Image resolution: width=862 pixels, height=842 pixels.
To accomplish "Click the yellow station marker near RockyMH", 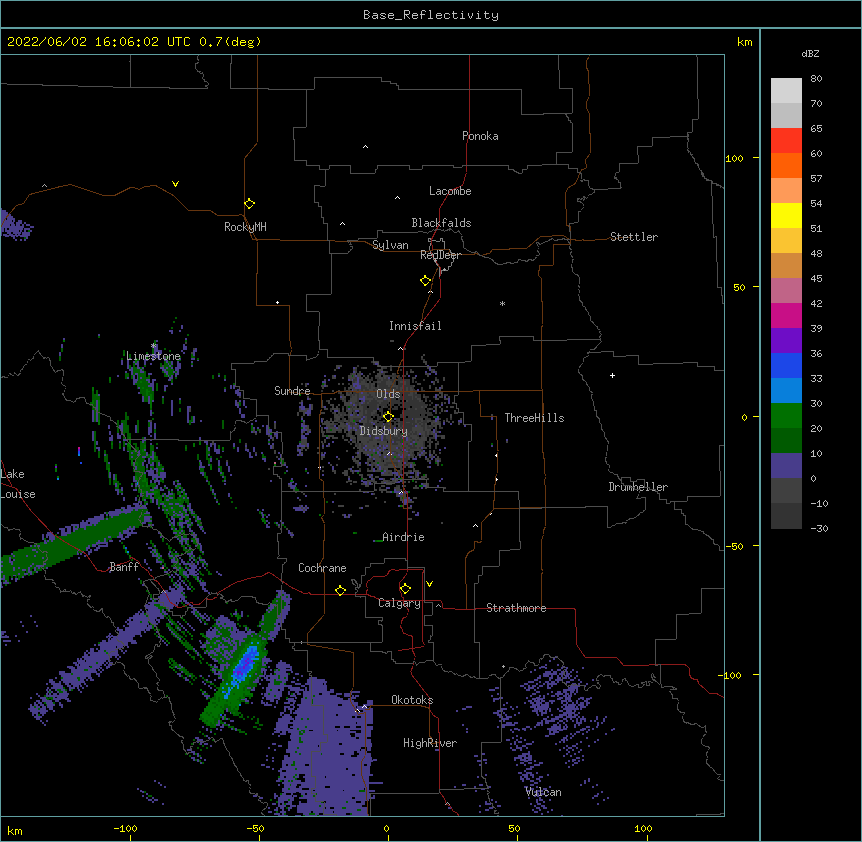I will click(x=249, y=203).
